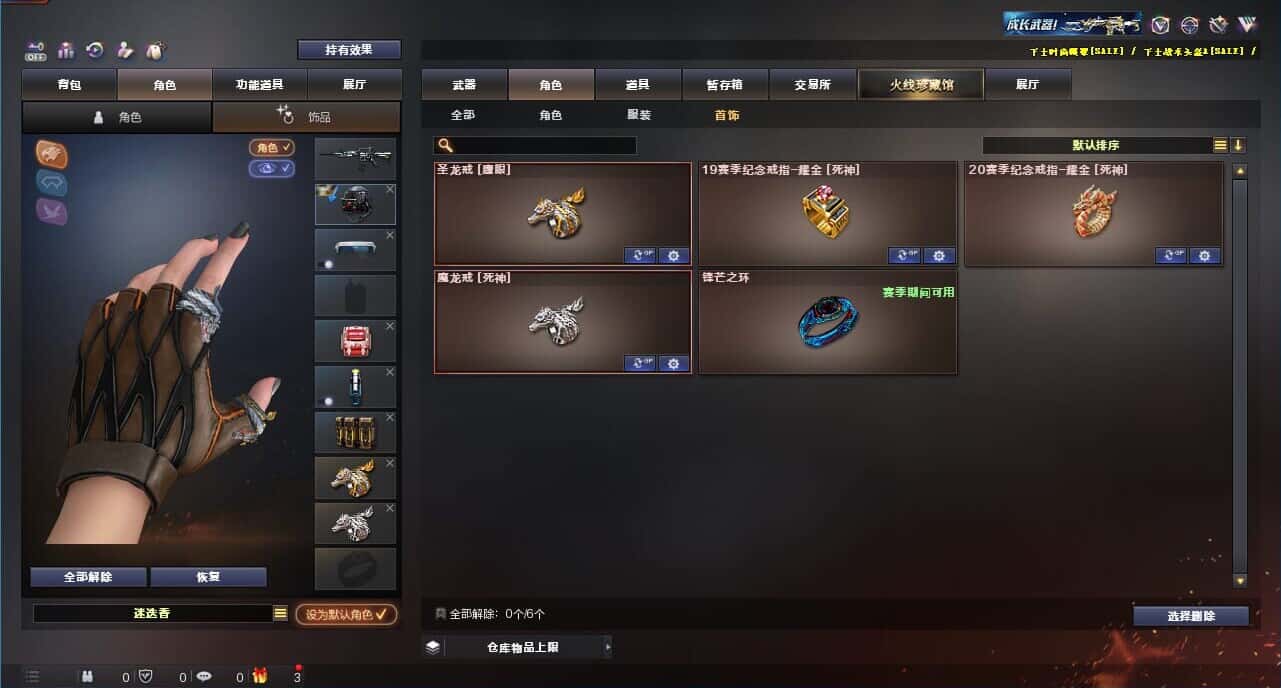Click the 选择删除 button
This screenshot has width=1281, height=688.
pyautogui.click(x=1191, y=616)
